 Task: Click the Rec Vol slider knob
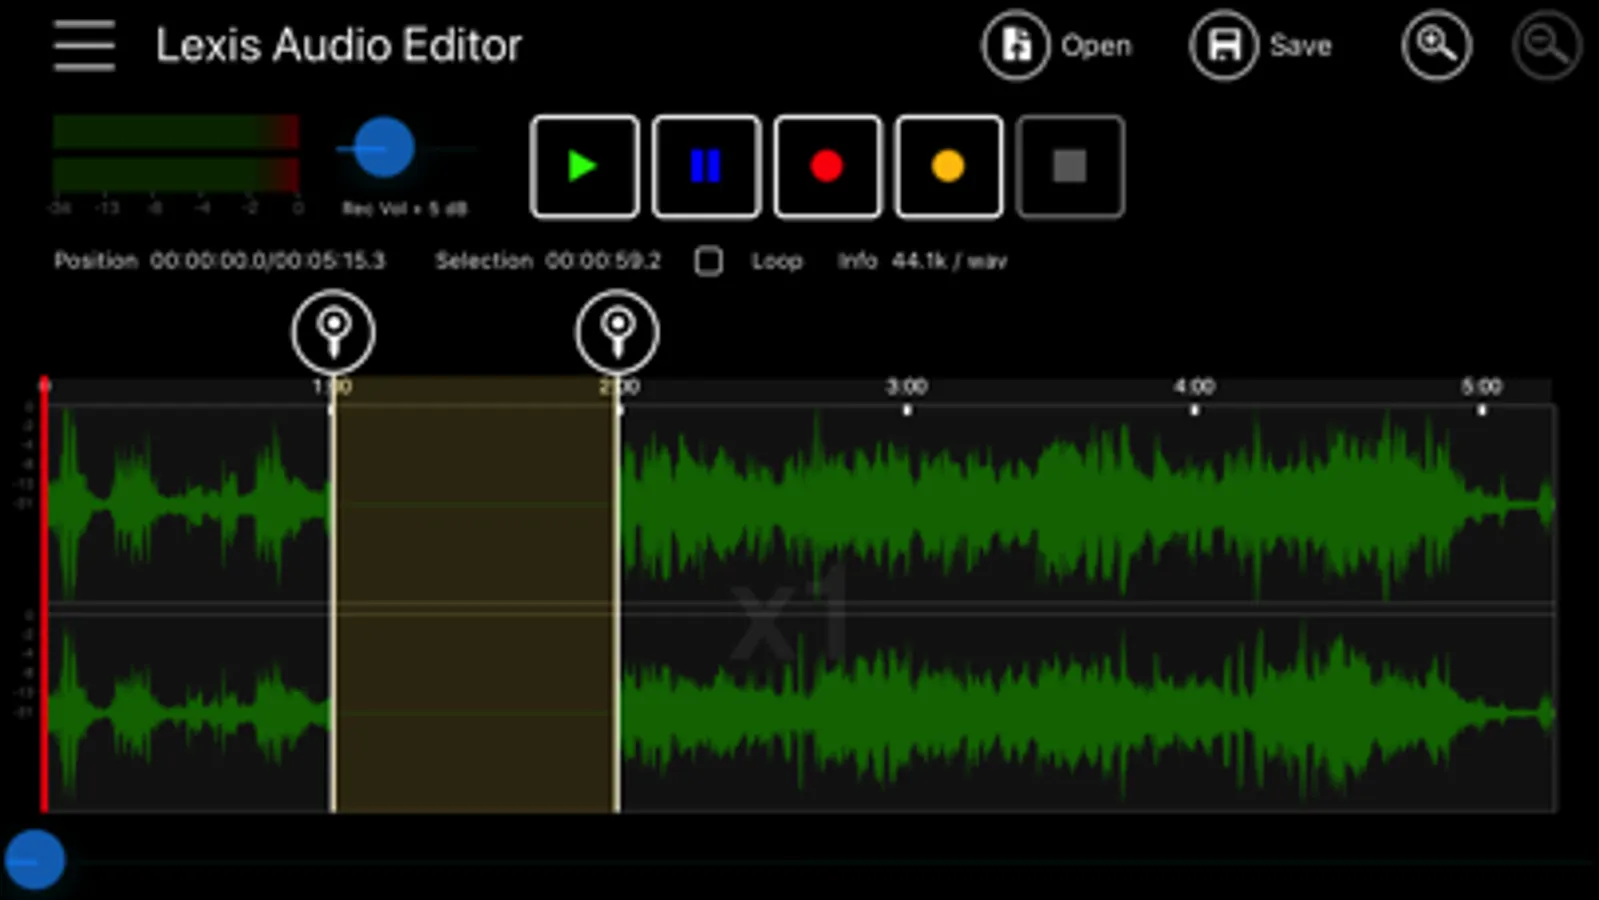(x=384, y=148)
